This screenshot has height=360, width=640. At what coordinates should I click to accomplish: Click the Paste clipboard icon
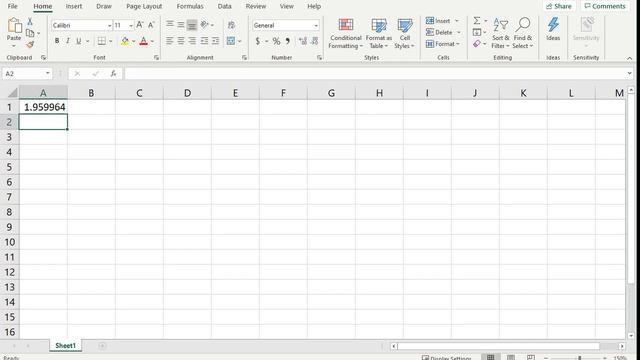(14, 25)
